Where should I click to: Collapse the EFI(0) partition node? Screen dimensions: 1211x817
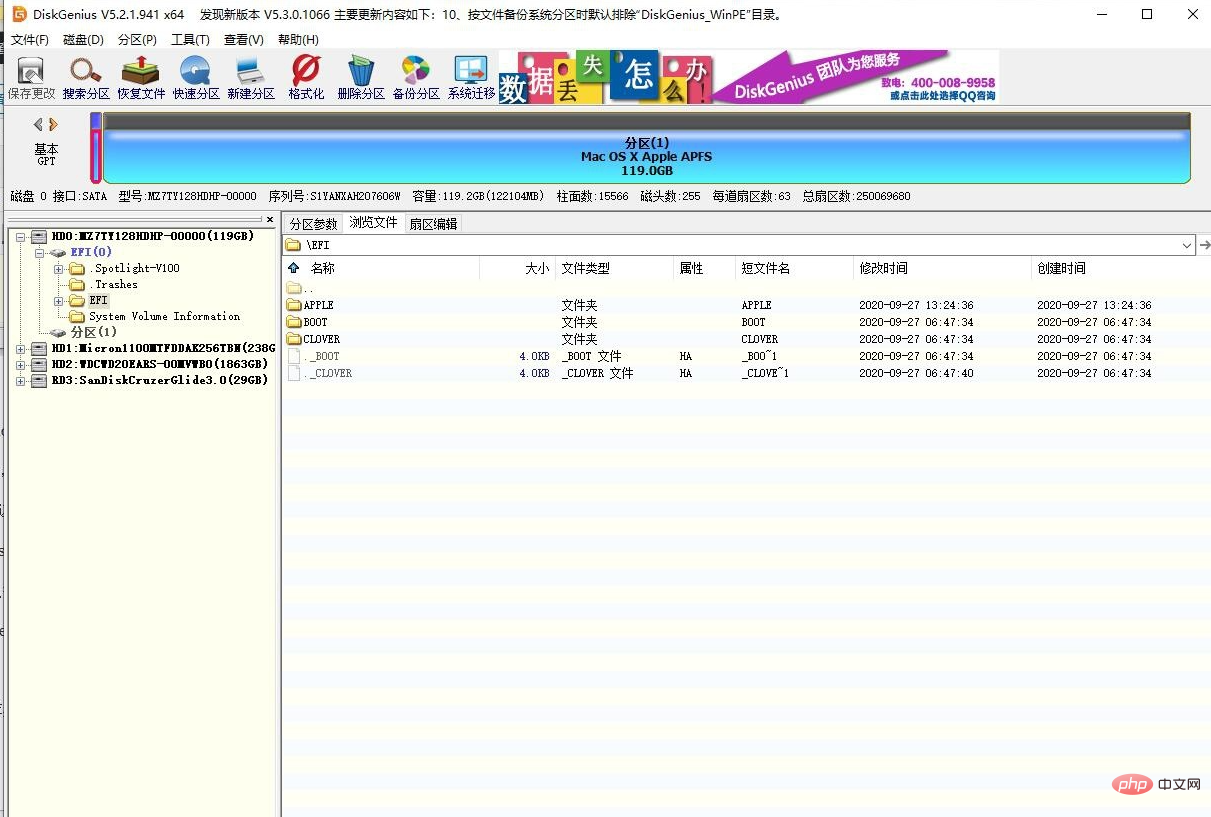39,252
